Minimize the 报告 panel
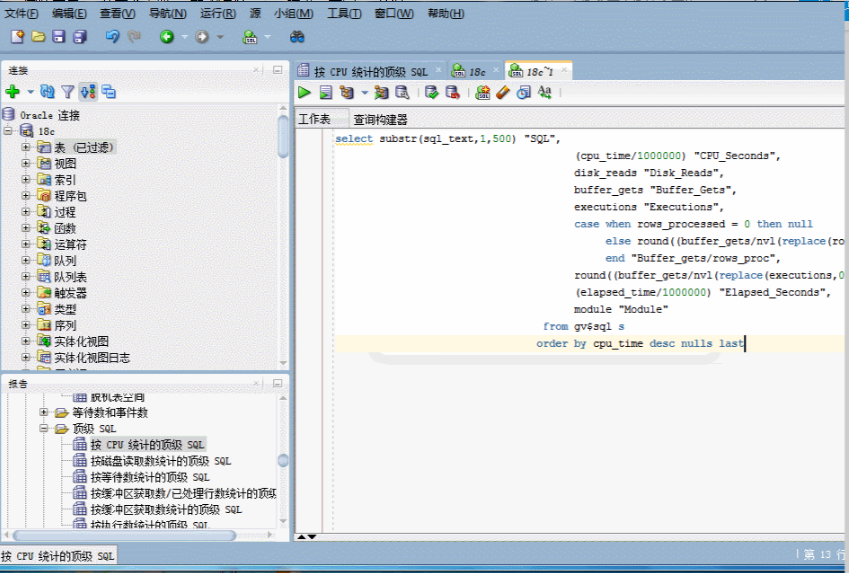This screenshot has width=849, height=573. (277, 383)
